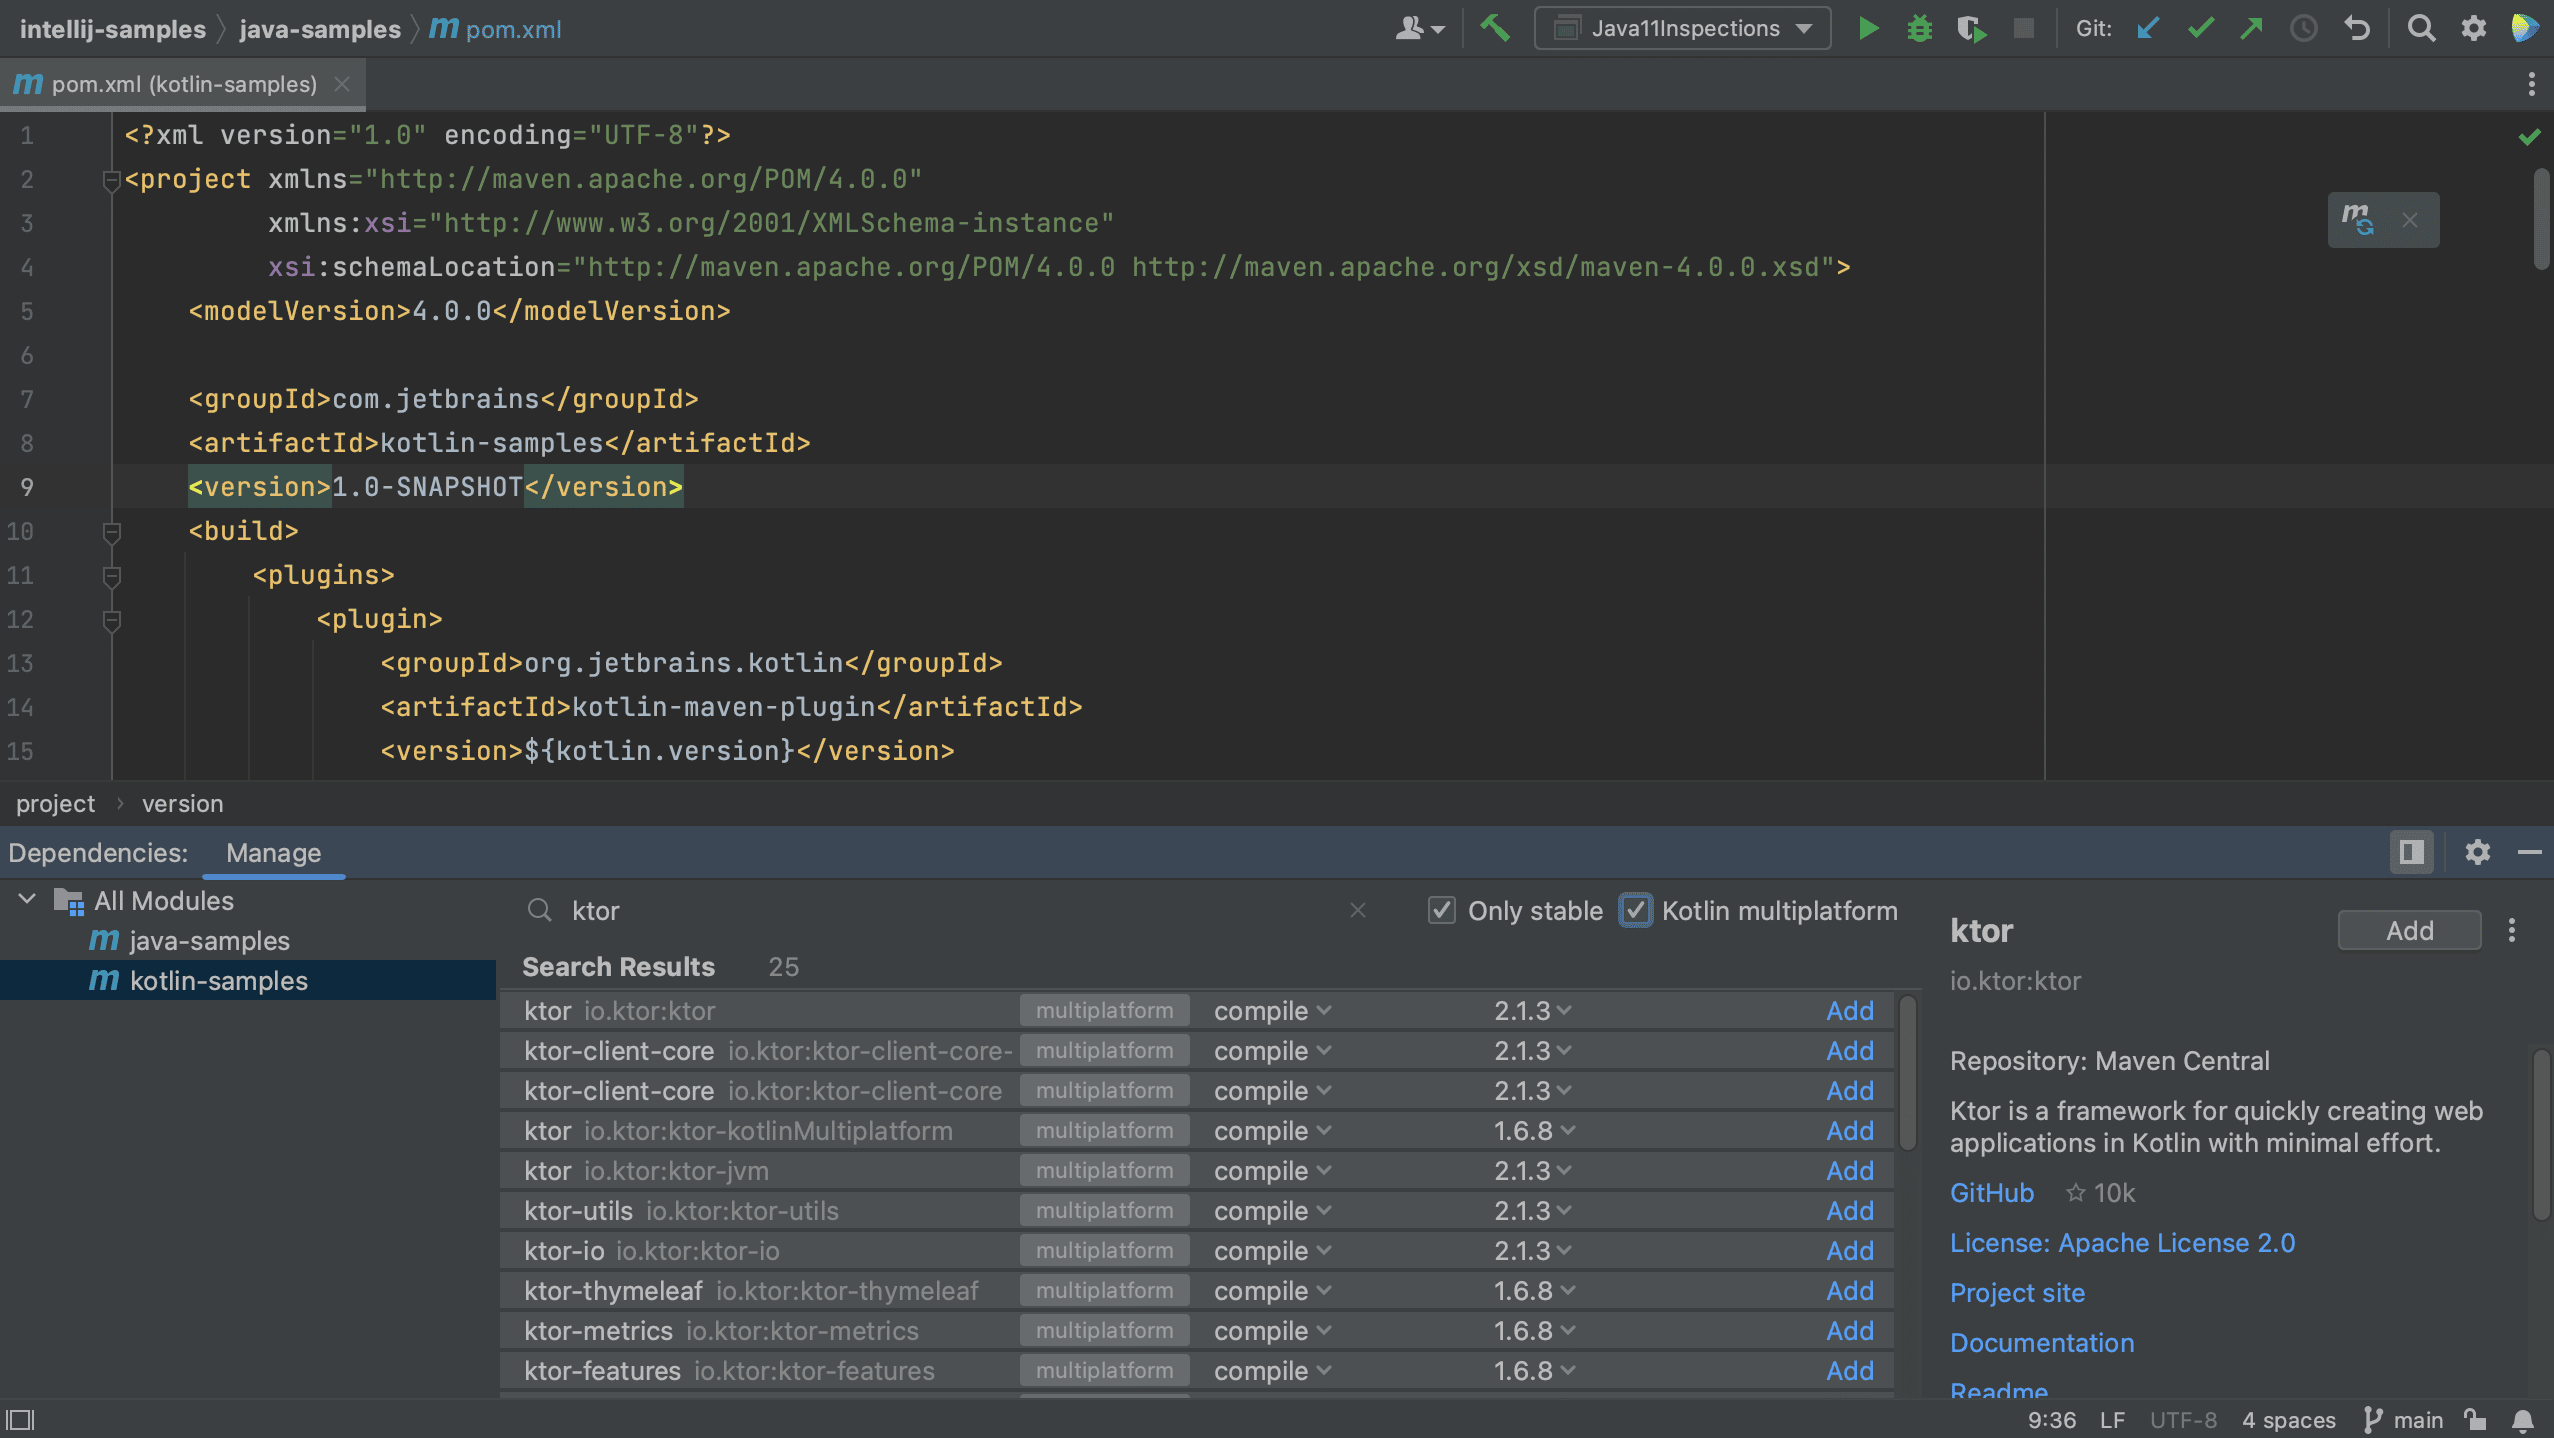Run the Java11Inspections configuration
The image size is (2554, 1438).
(1867, 28)
